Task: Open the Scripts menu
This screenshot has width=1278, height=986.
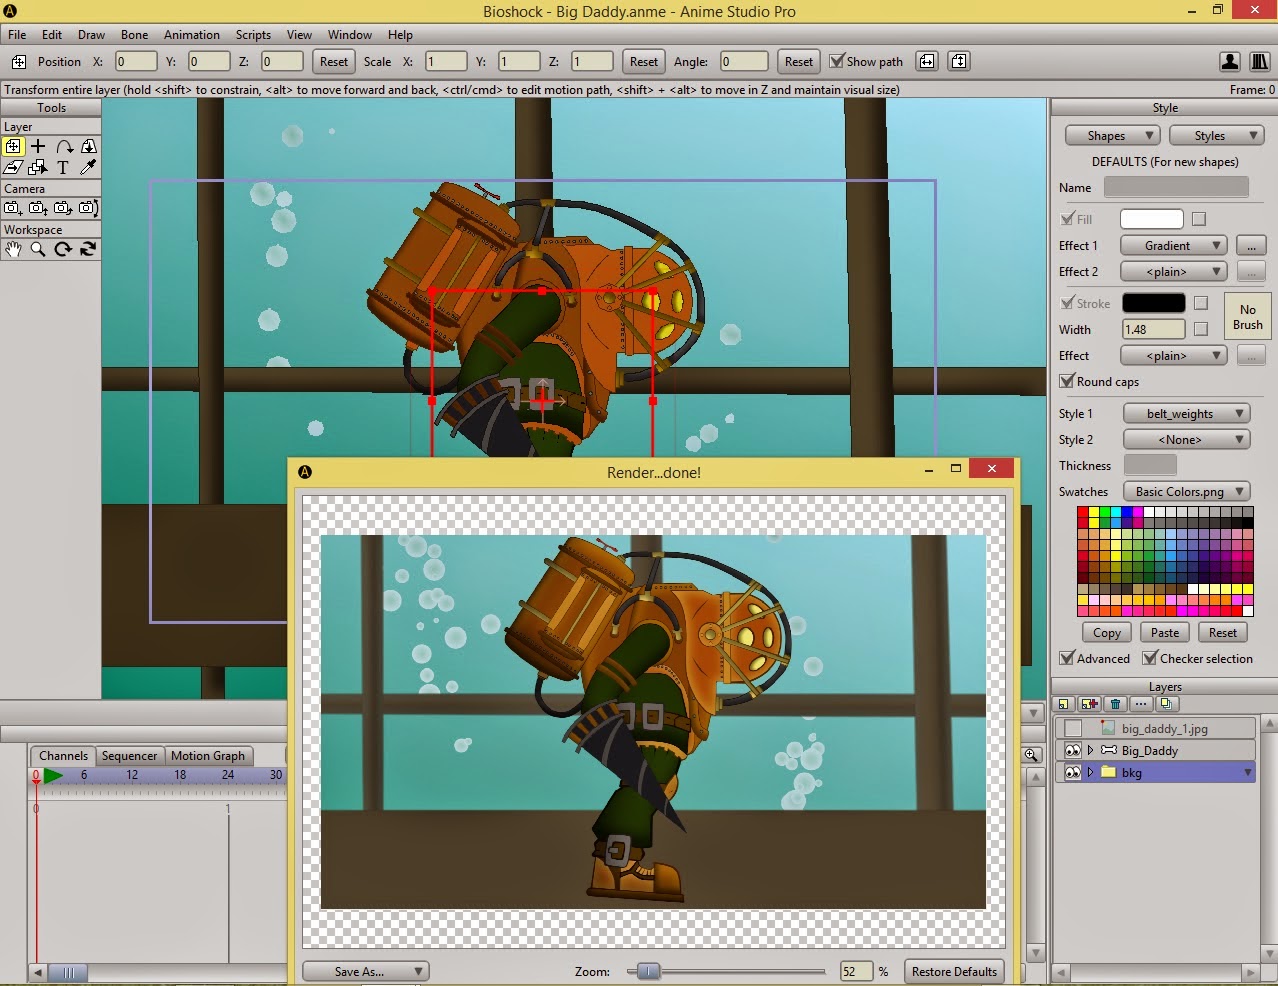Action: point(253,34)
